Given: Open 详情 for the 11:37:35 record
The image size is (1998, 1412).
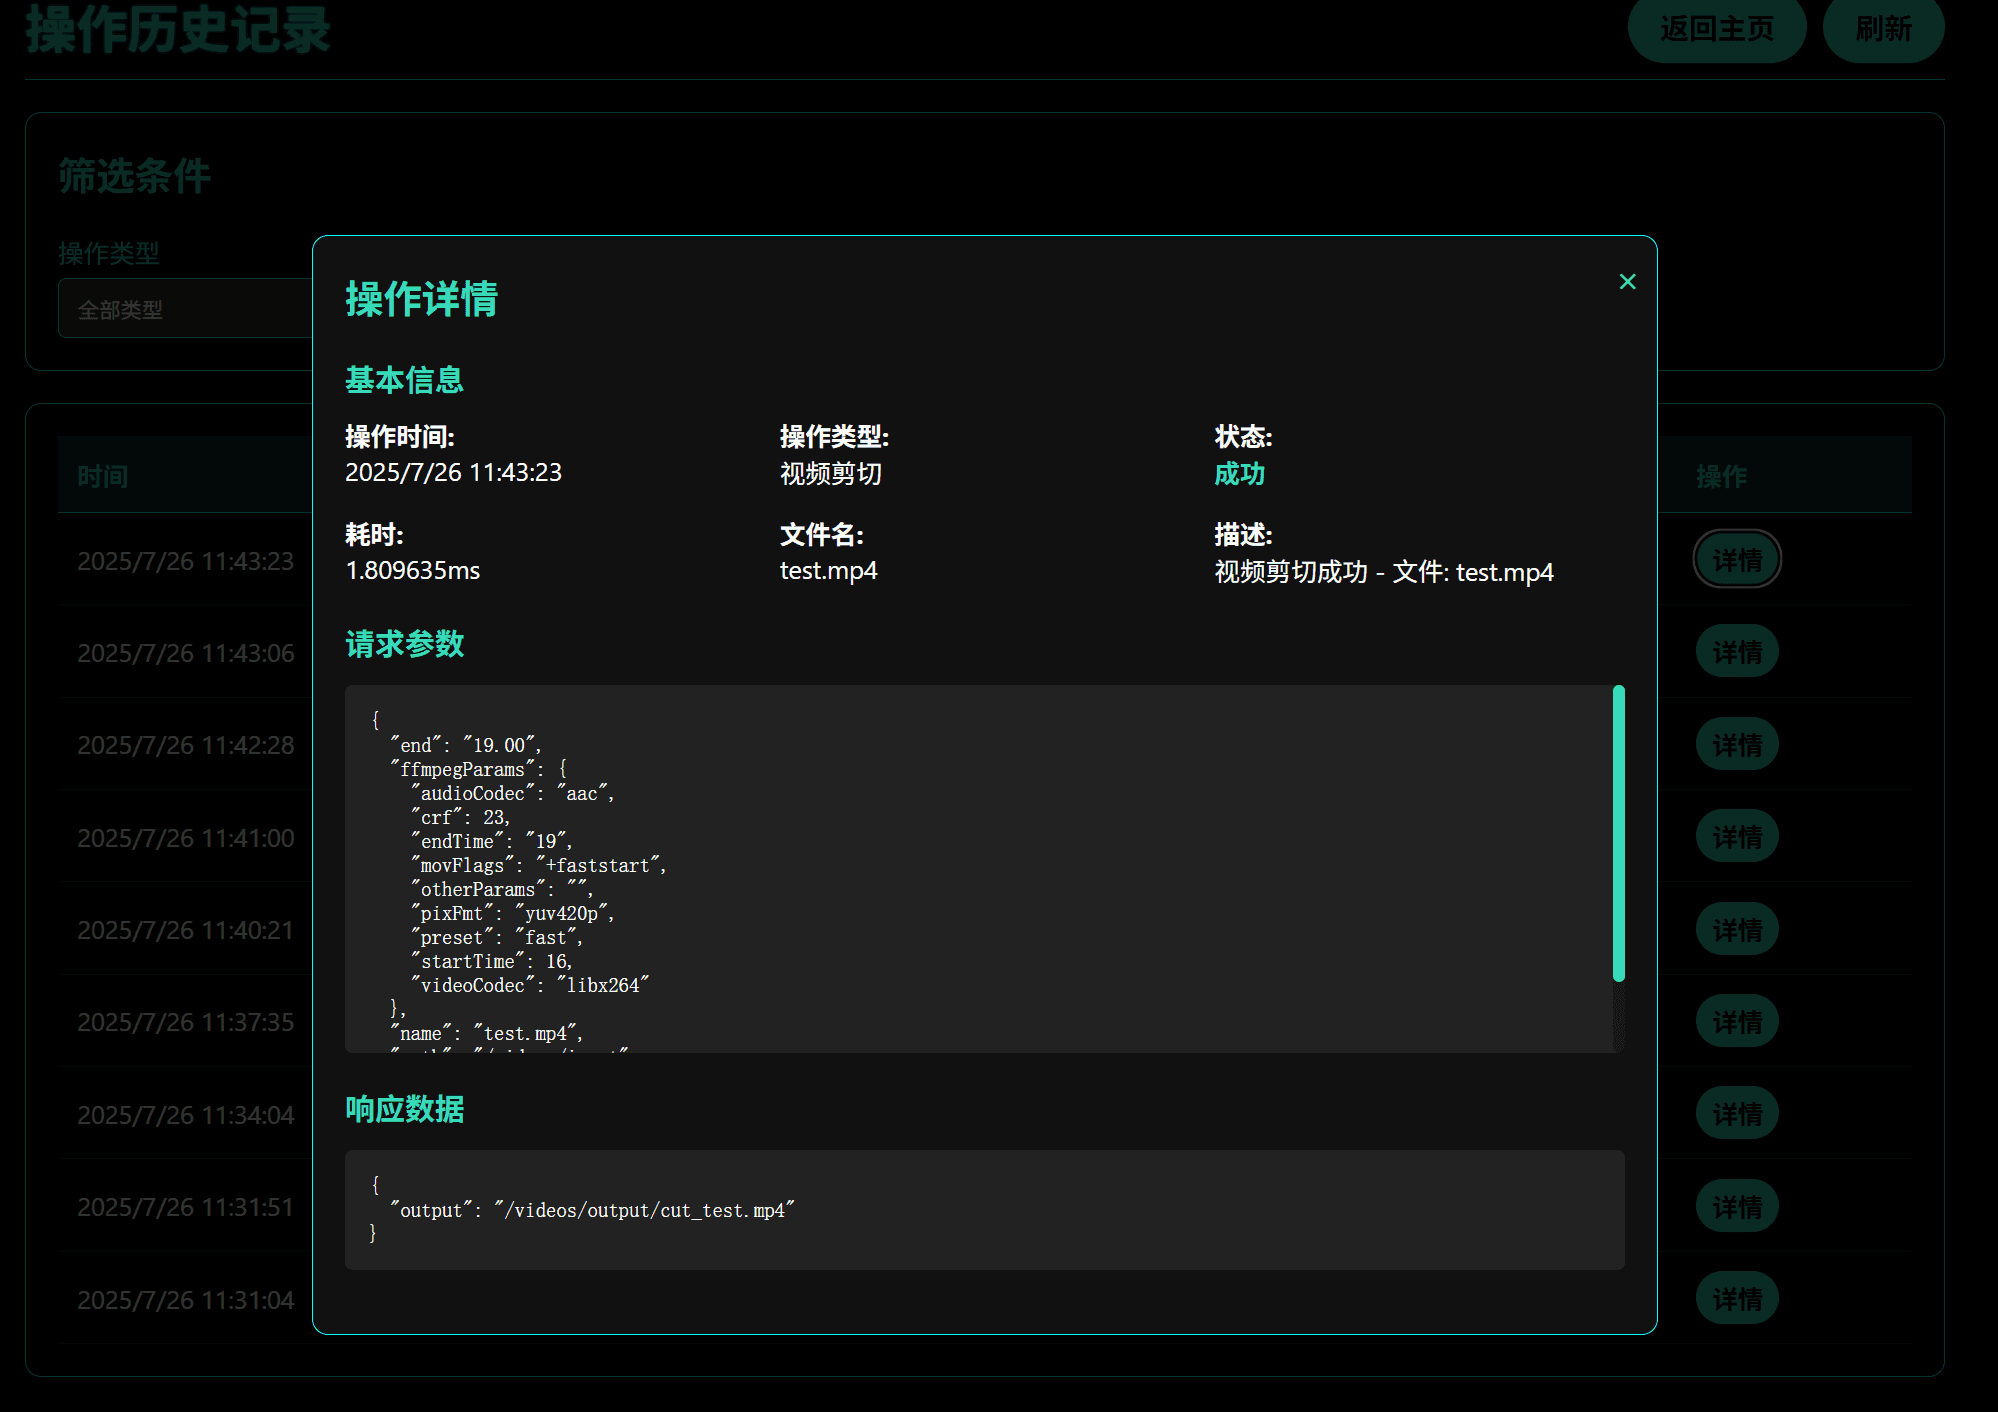Looking at the screenshot, I should pos(1737,1021).
